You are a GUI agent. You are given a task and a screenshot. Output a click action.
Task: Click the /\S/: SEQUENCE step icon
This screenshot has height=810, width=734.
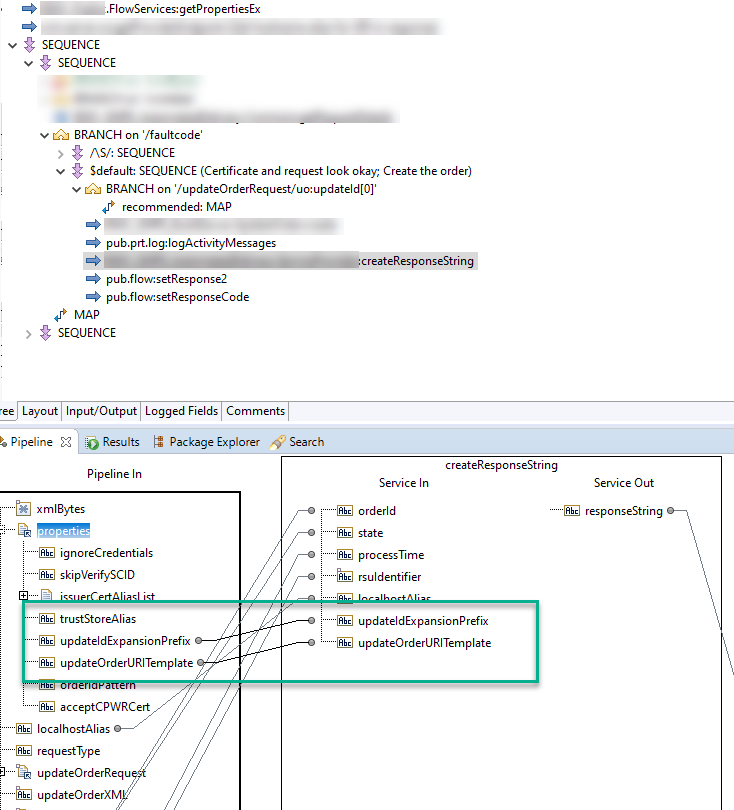pos(77,153)
